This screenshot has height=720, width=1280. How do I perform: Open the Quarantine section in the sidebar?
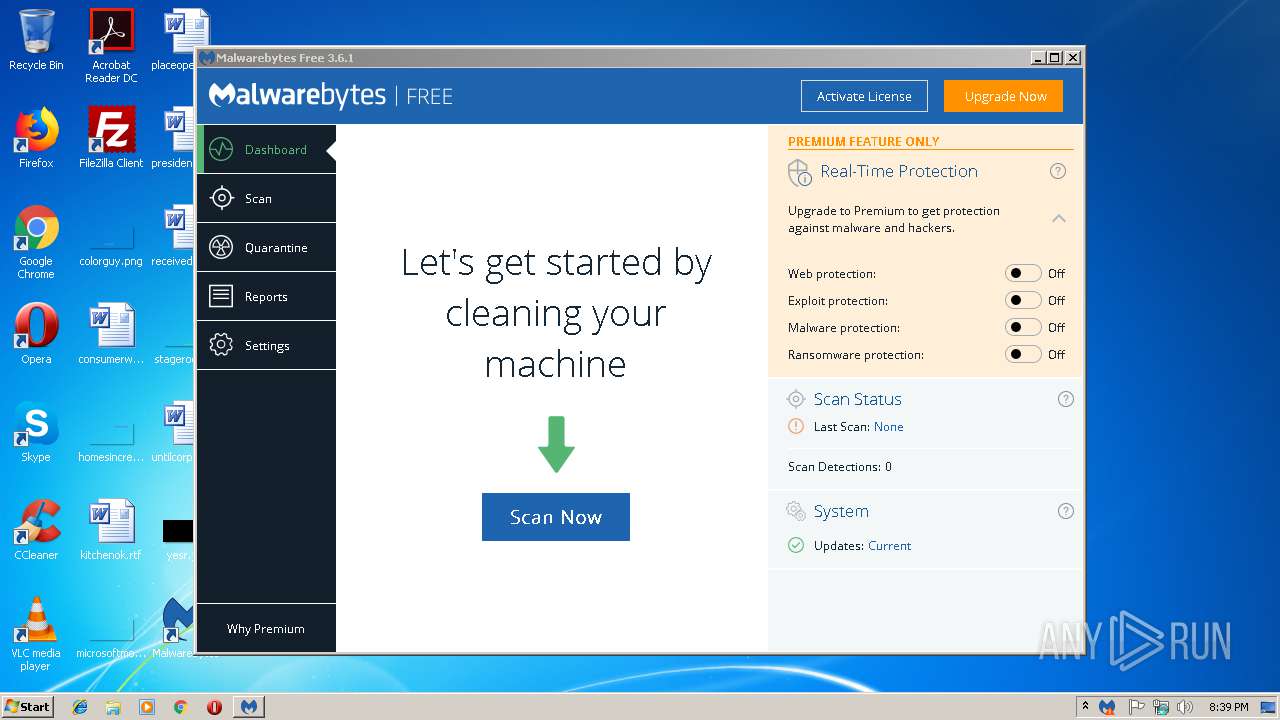(266, 248)
